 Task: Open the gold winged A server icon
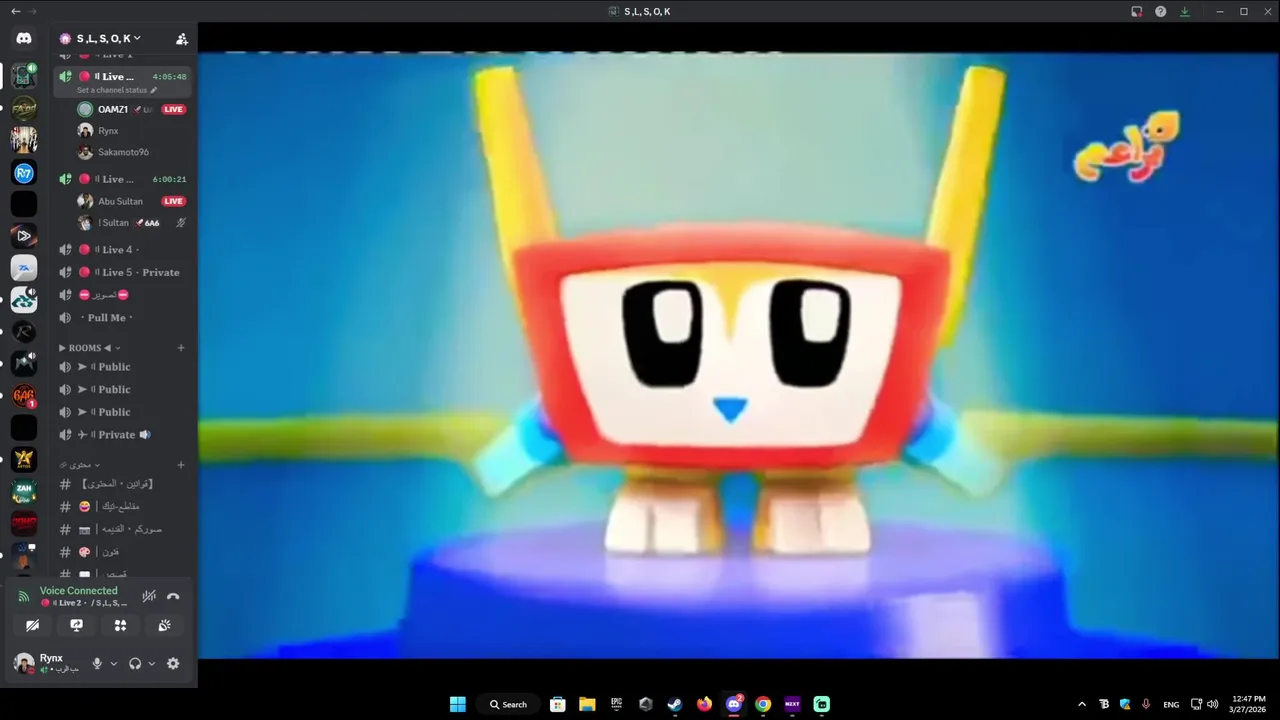click(x=24, y=459)
